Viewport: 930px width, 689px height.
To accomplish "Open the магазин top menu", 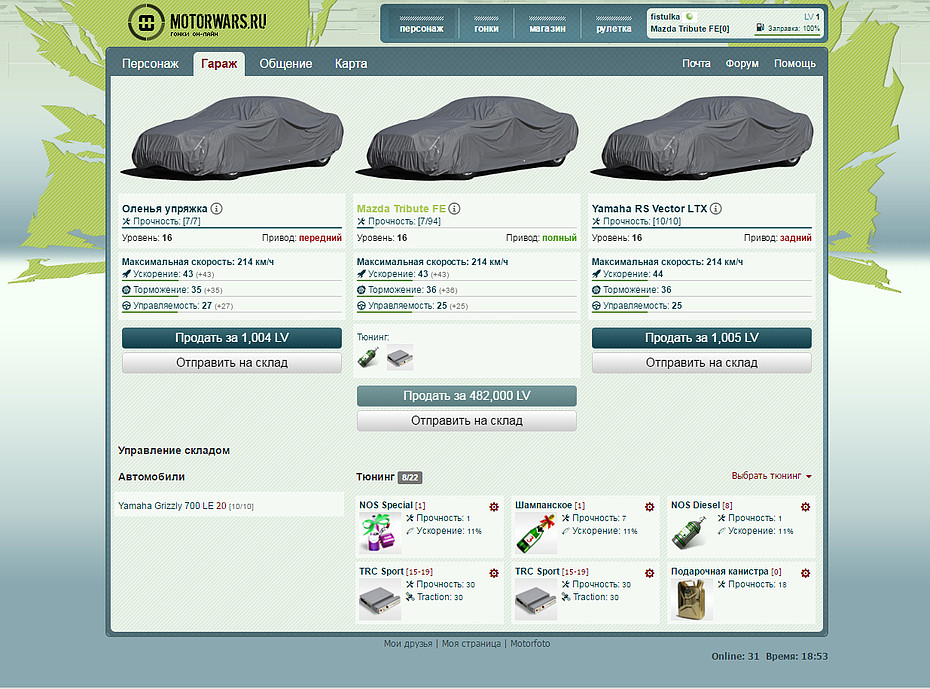I will click(547, 24).
